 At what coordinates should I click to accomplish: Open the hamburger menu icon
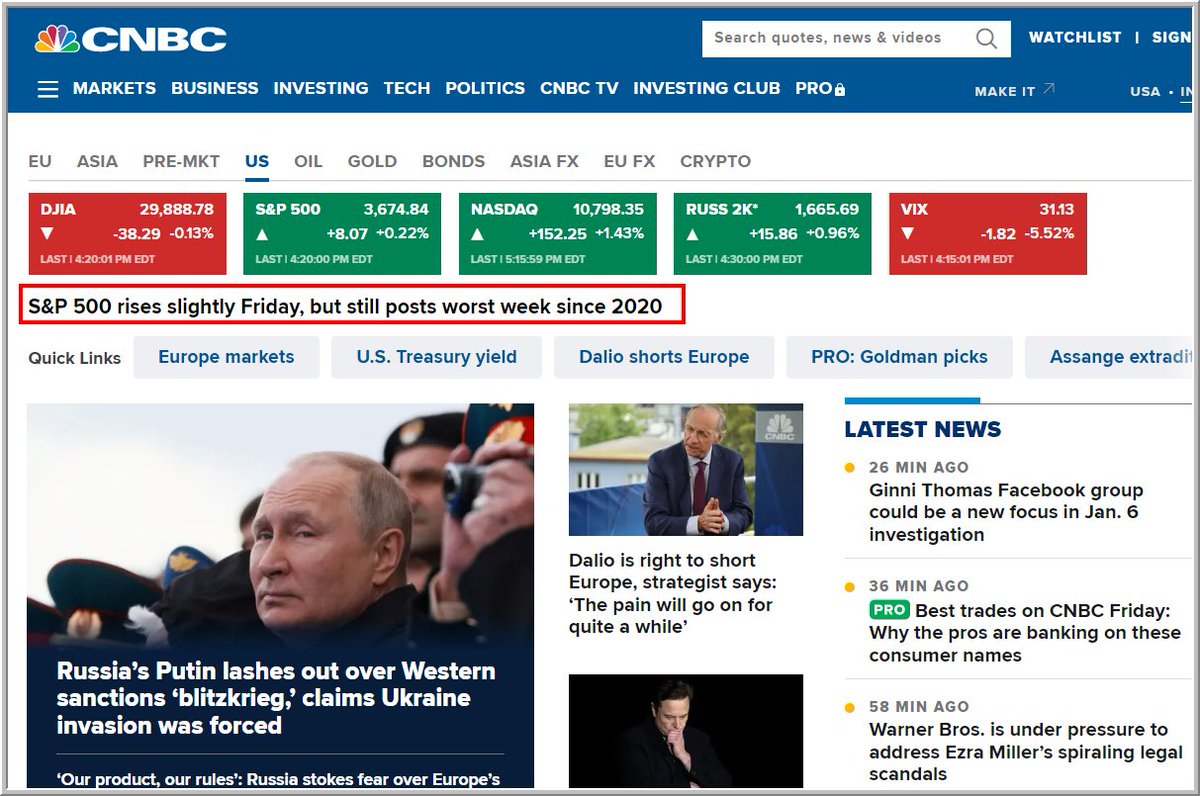coord(48,89)
